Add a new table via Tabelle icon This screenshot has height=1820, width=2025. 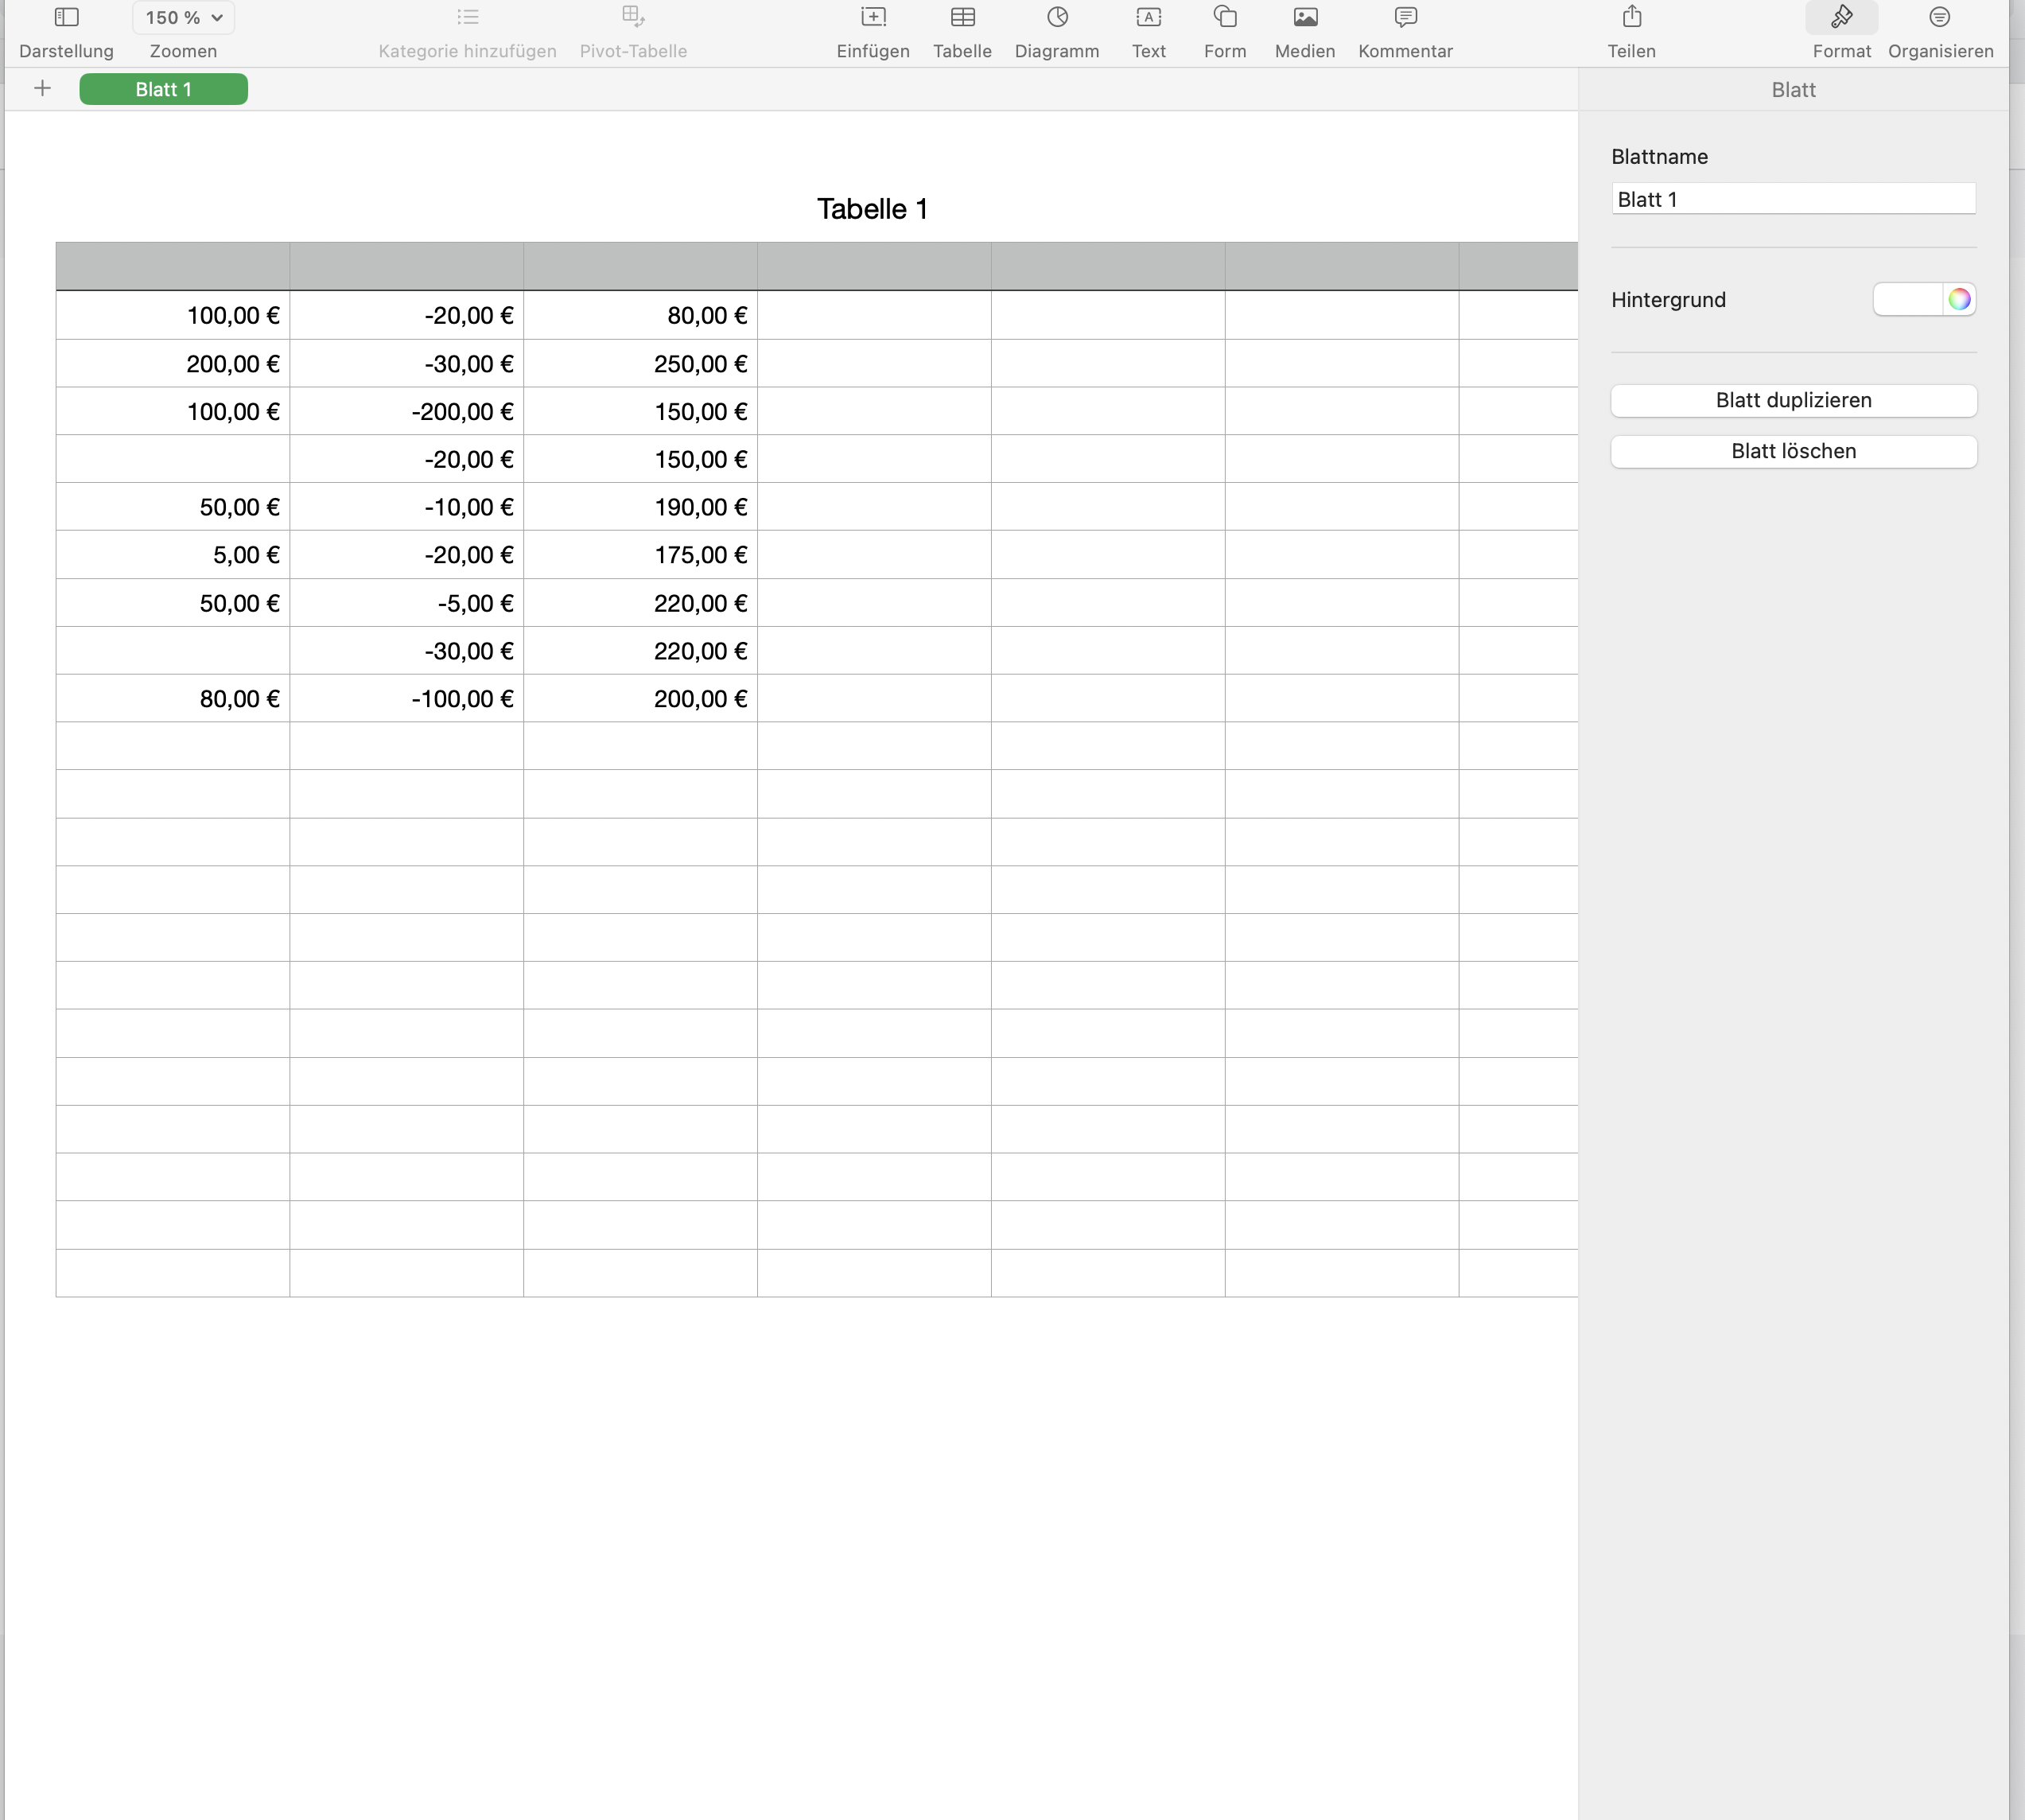(962, 18)
